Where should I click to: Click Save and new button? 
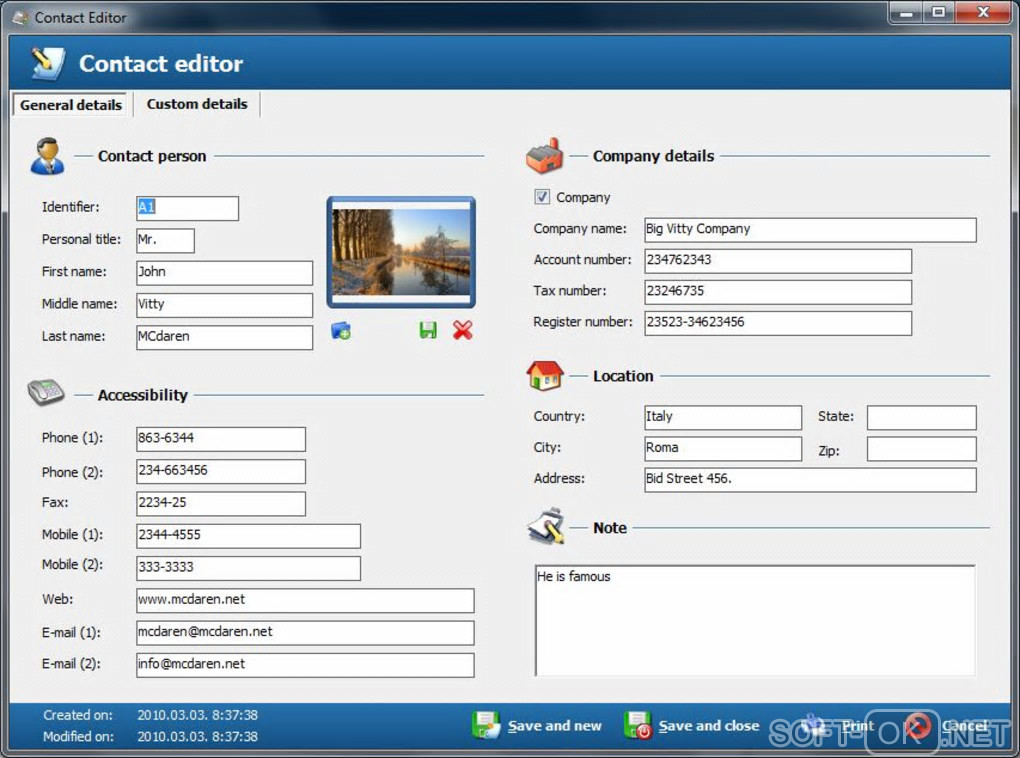point(537,725)
